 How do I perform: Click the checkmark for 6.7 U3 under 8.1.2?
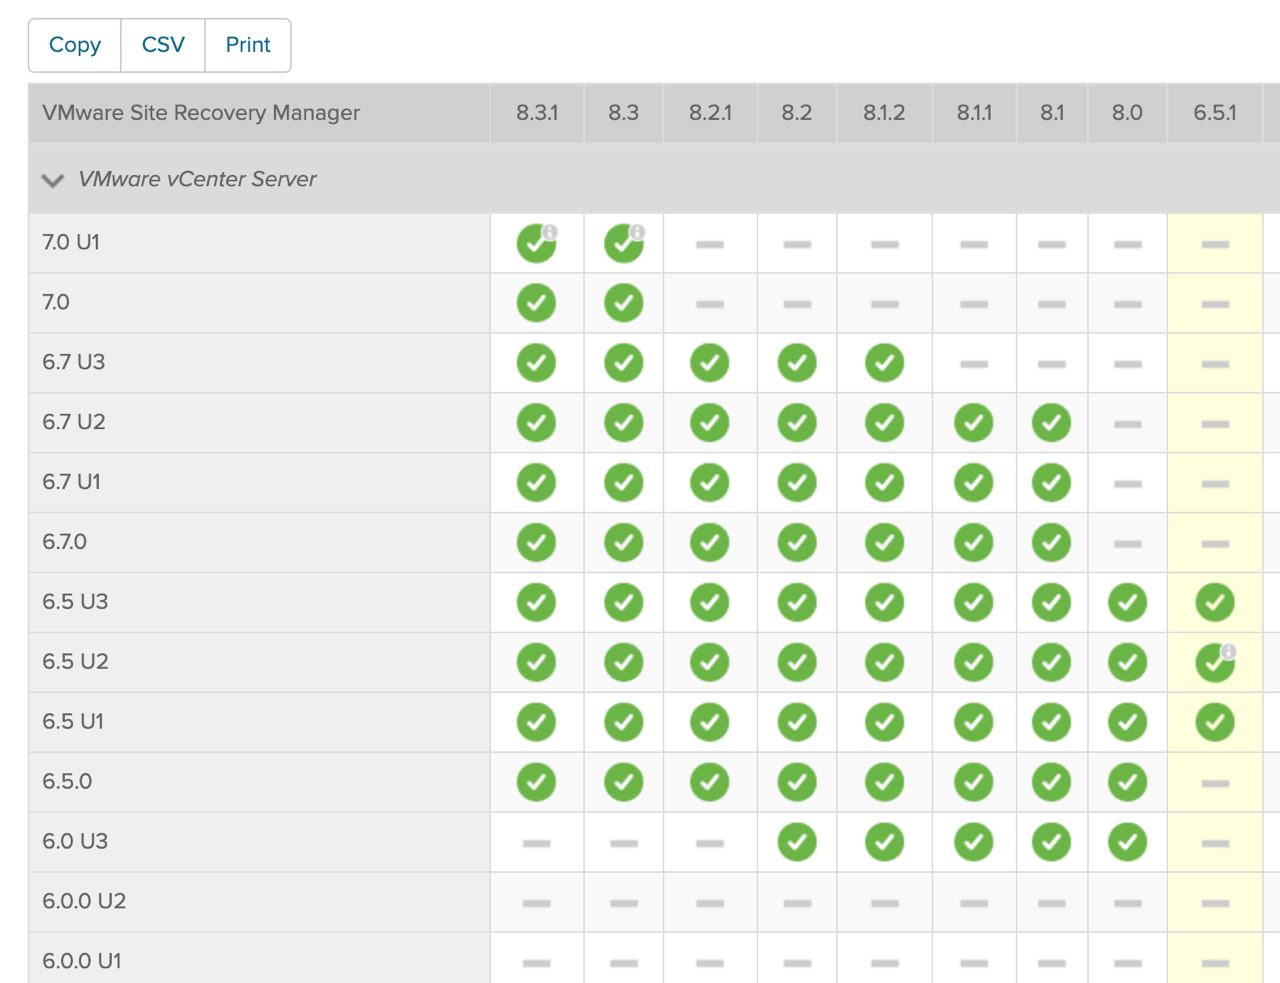(884, 362)
